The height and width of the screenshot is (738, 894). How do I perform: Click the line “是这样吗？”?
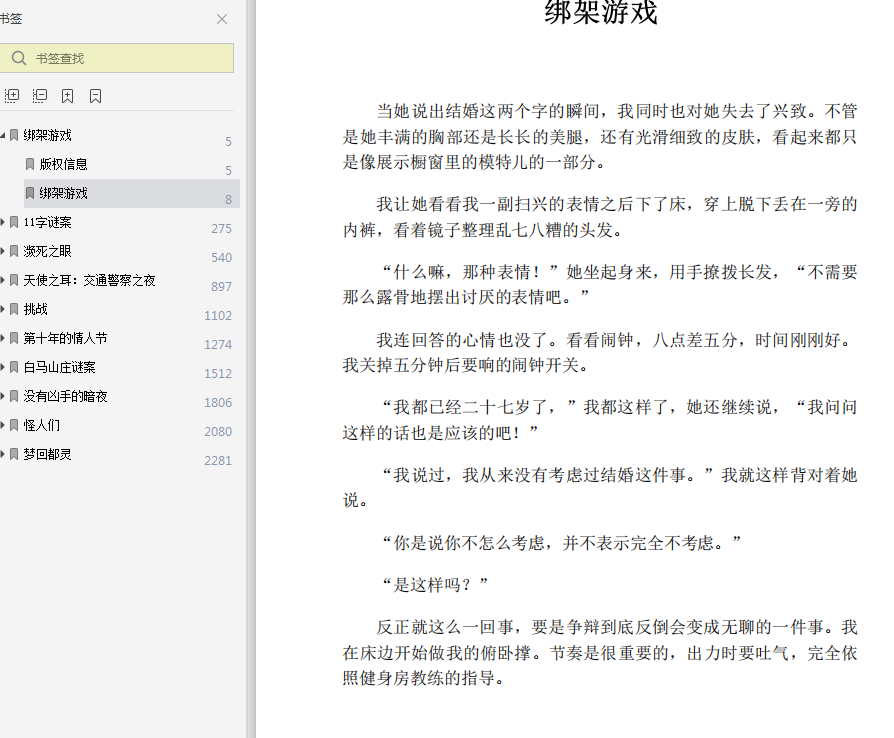click(435, 585)
